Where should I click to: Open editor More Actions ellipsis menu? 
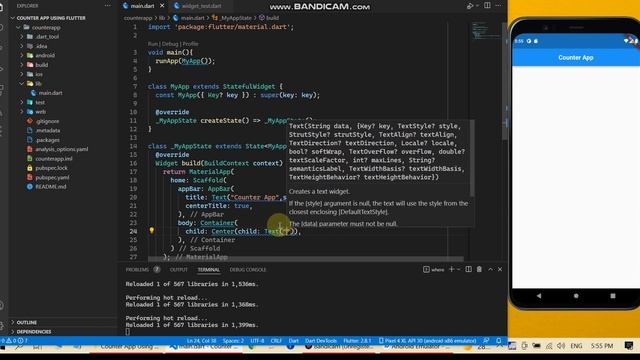click(x=498, y=6)
